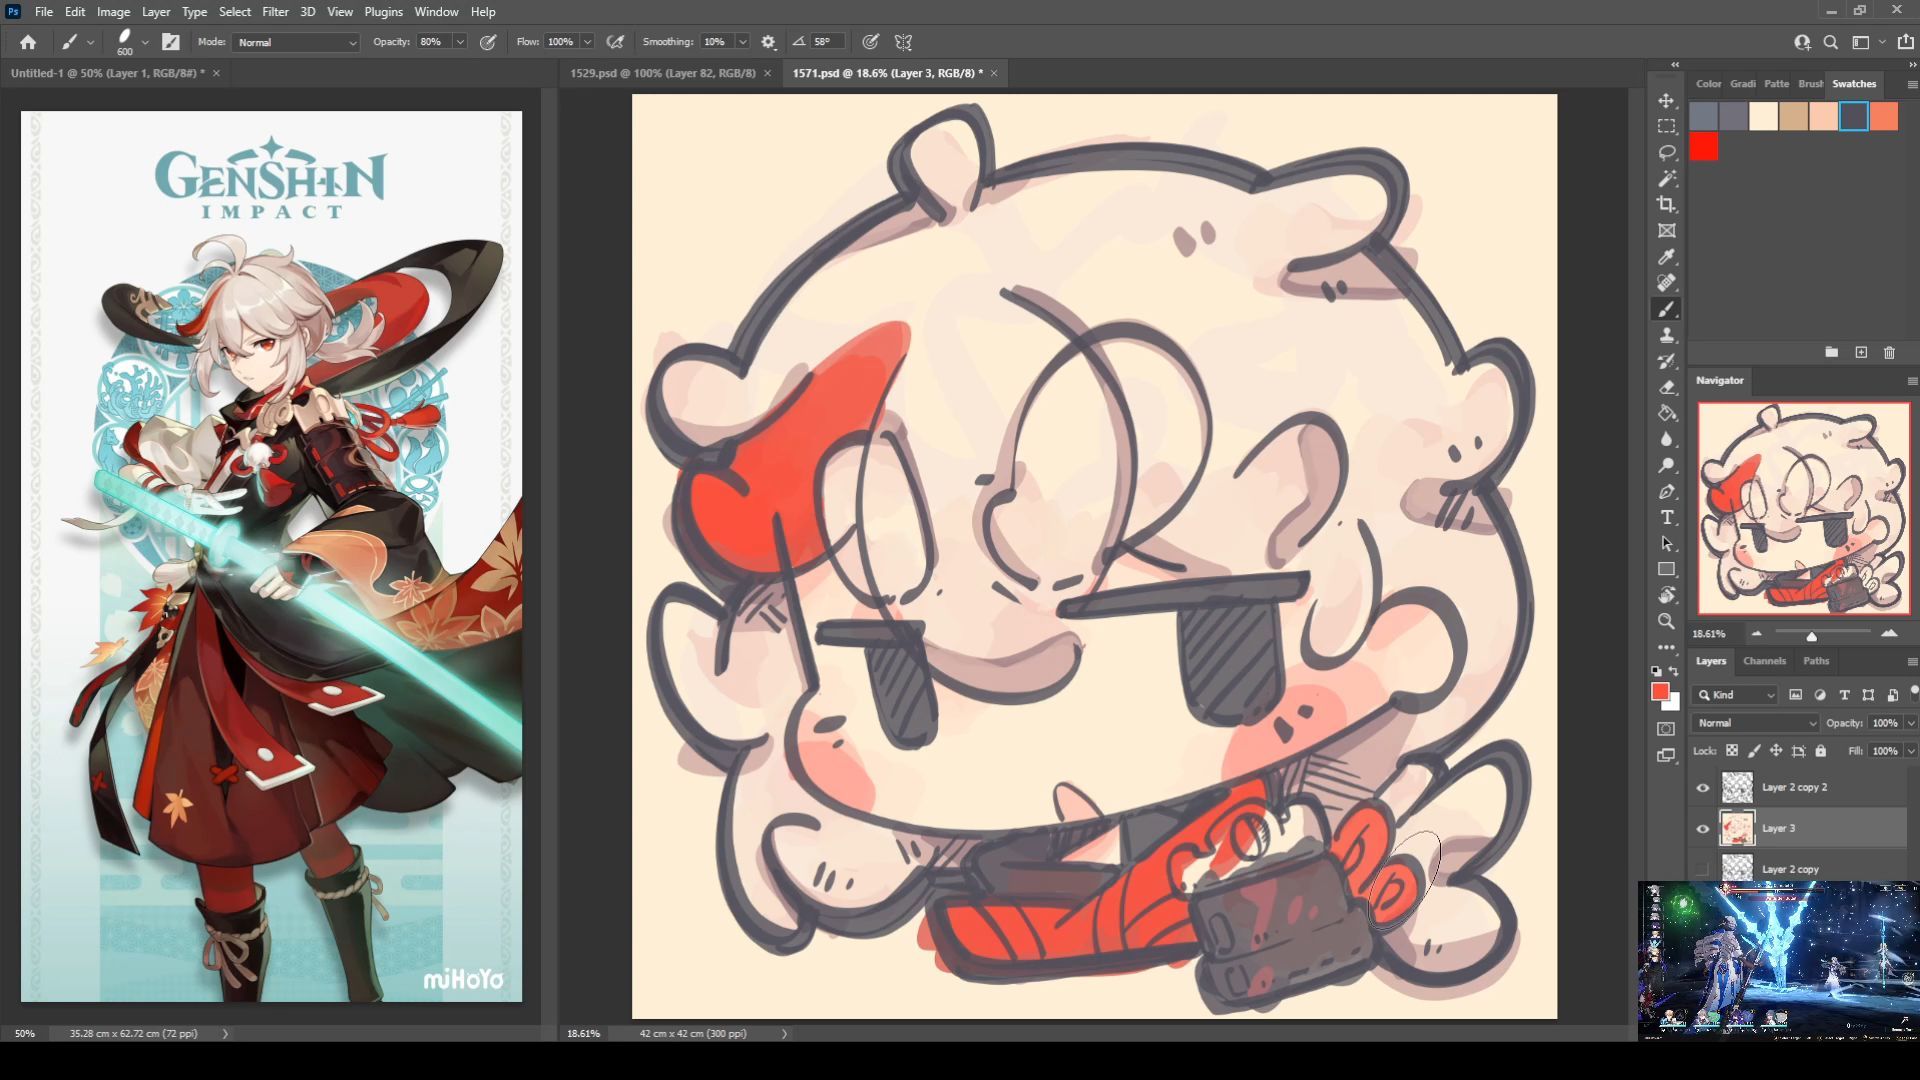Hide Layer 2 copy 2 visibility
The width and height of the screenshot is (1920, 1080).
coord(1703,788)
